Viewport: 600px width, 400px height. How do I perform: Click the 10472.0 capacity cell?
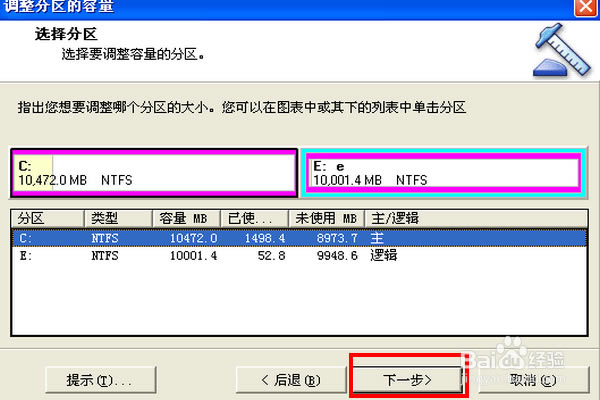click(x=194, y=238)
